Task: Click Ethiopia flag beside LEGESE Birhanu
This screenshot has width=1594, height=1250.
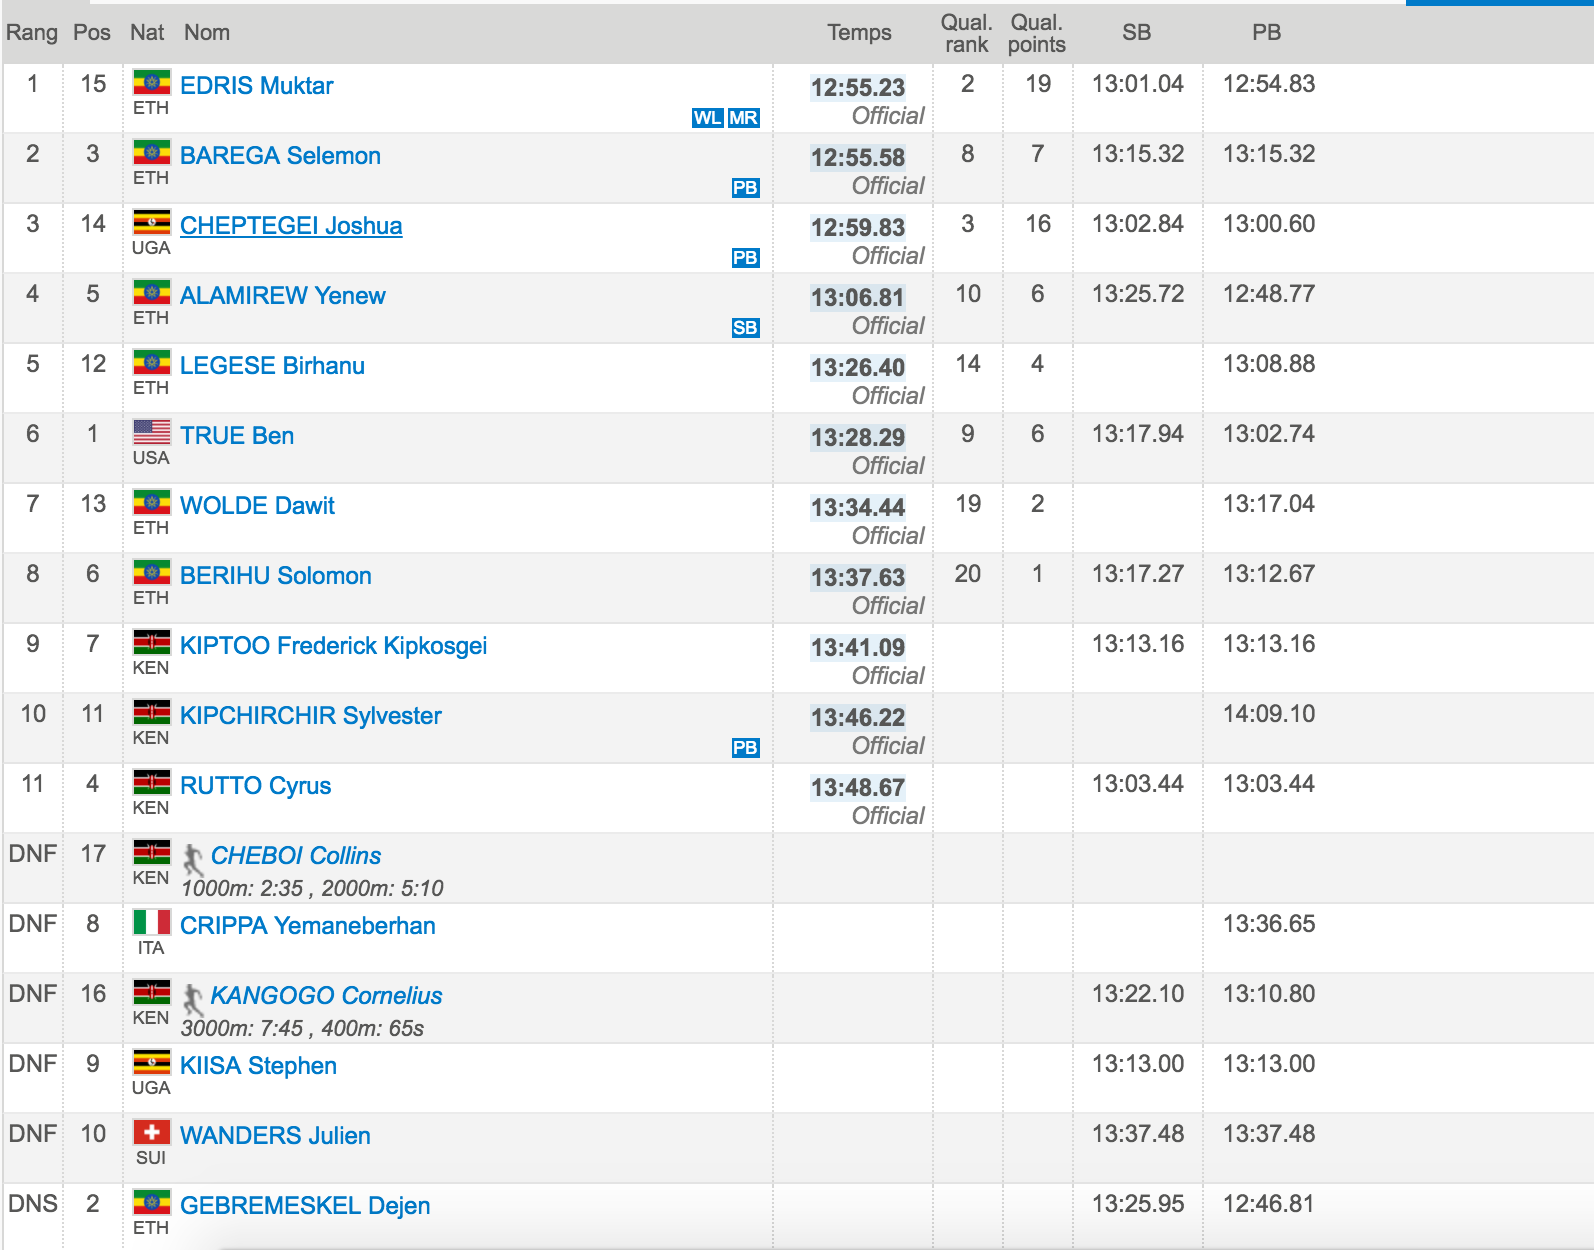Action: coord(152,362)
